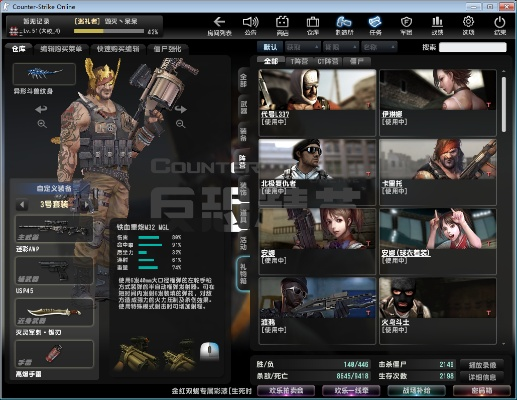
Task: Select character card 代号L337
Action: coord(317,103)
